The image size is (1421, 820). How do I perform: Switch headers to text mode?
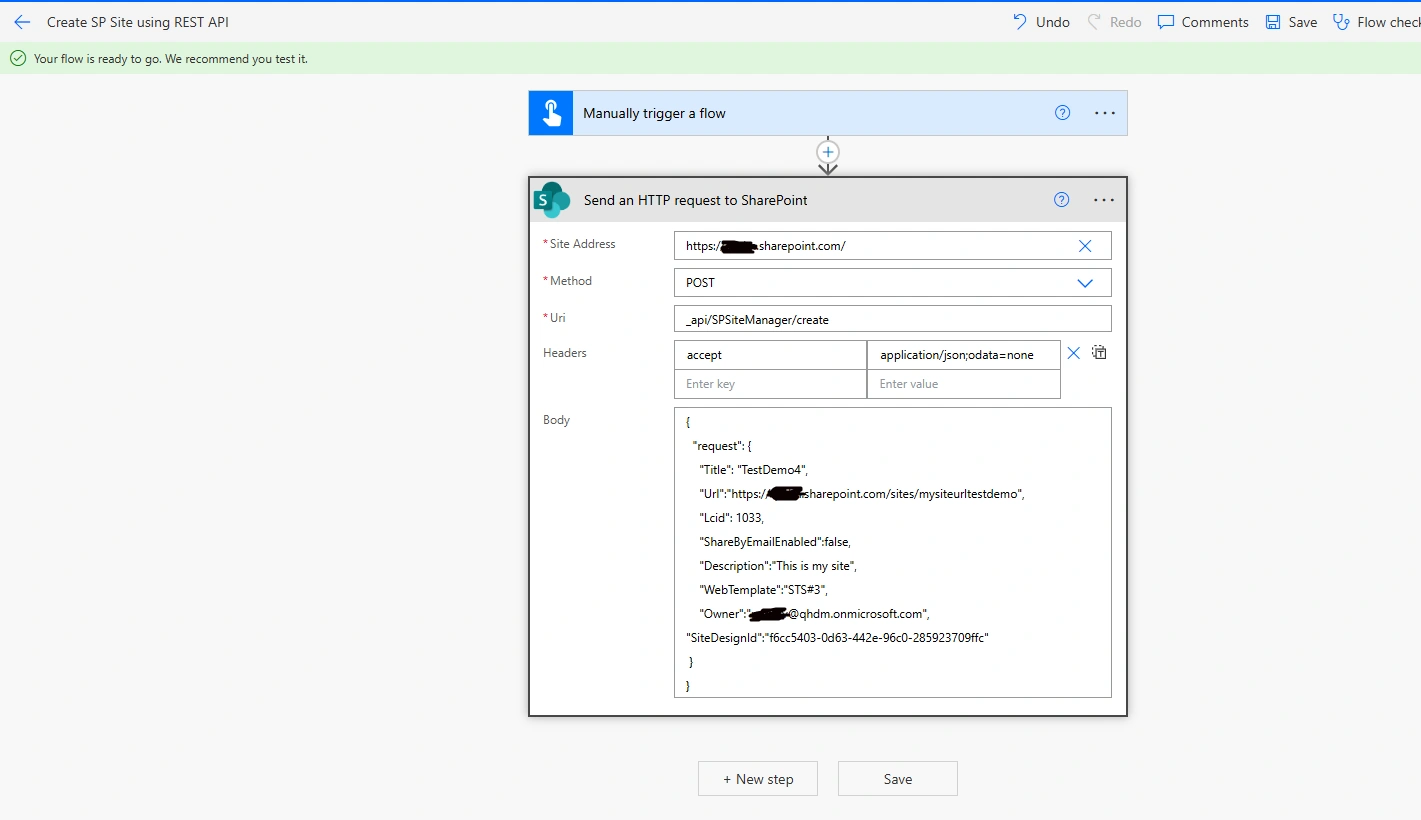coord(1099,353)
